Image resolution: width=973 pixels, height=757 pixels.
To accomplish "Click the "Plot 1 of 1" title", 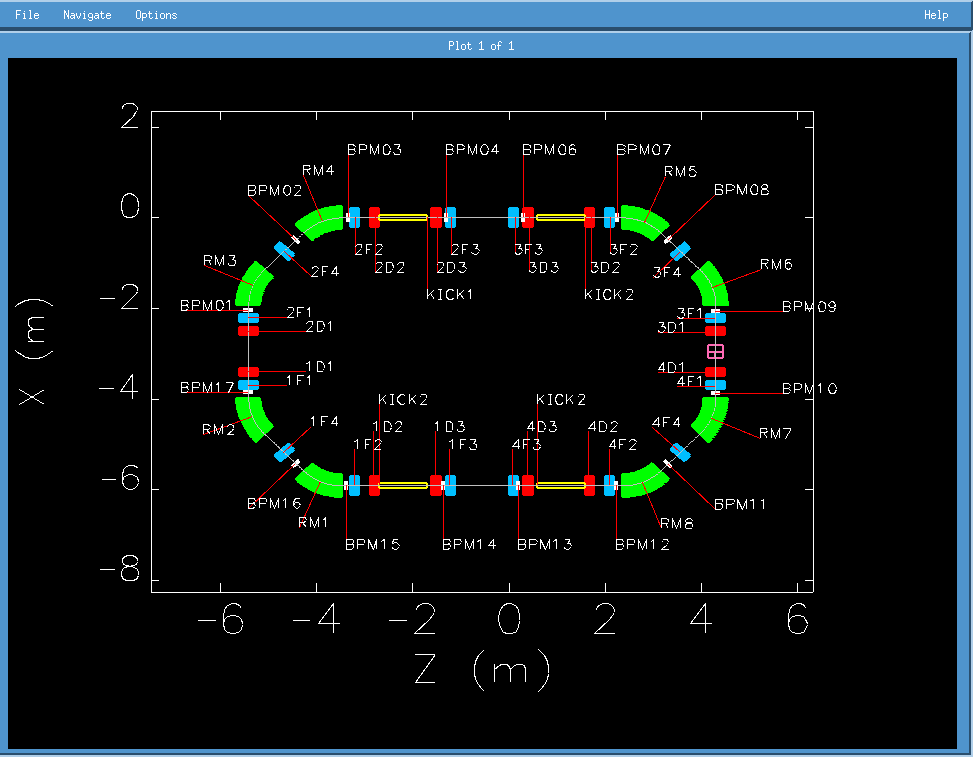I will [481, 46].
